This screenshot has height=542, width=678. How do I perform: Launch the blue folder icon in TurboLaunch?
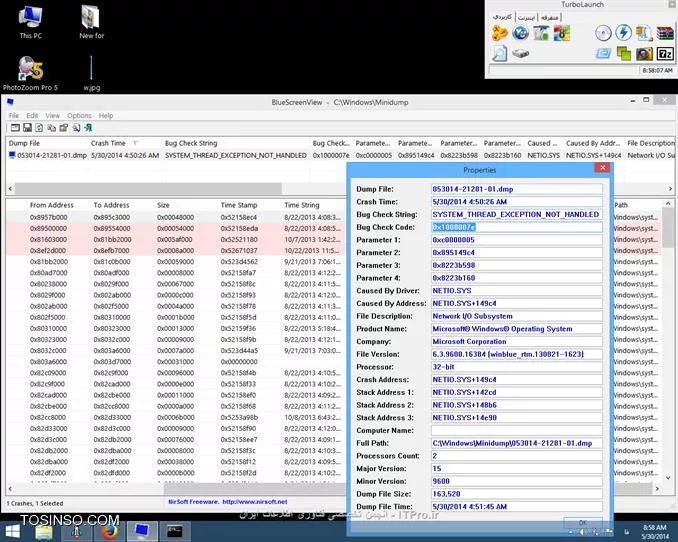click(x=603, y=54)
